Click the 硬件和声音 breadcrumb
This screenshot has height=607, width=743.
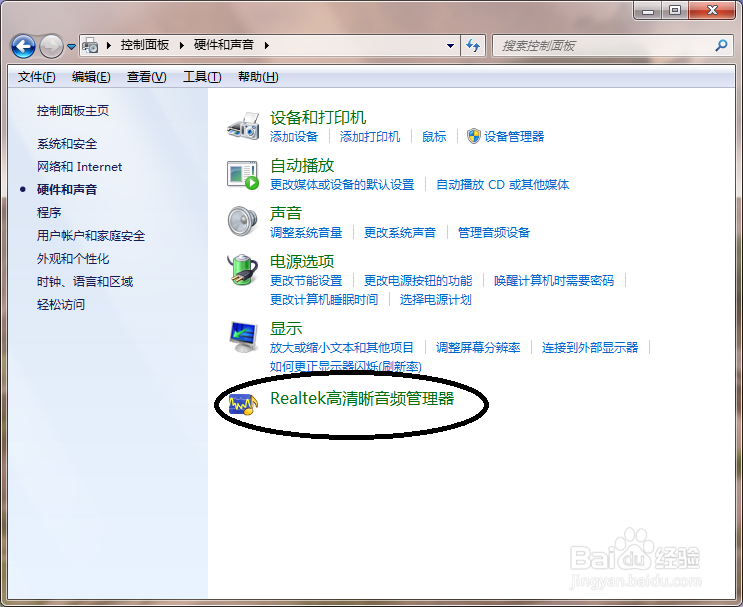tap(224, 45)
